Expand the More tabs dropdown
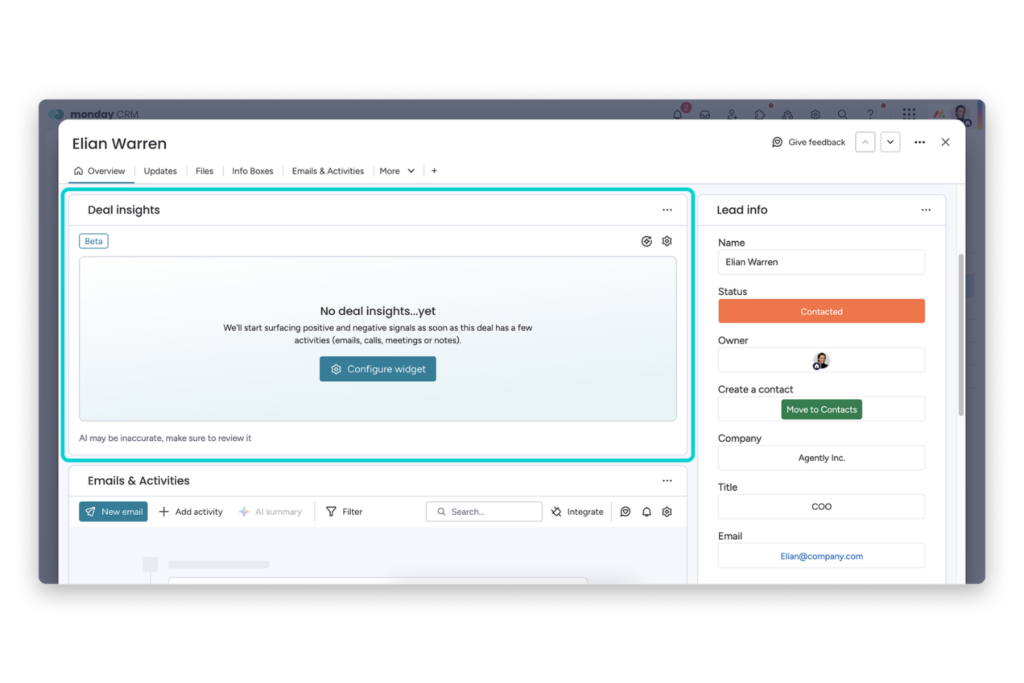 tap(397, 171)
